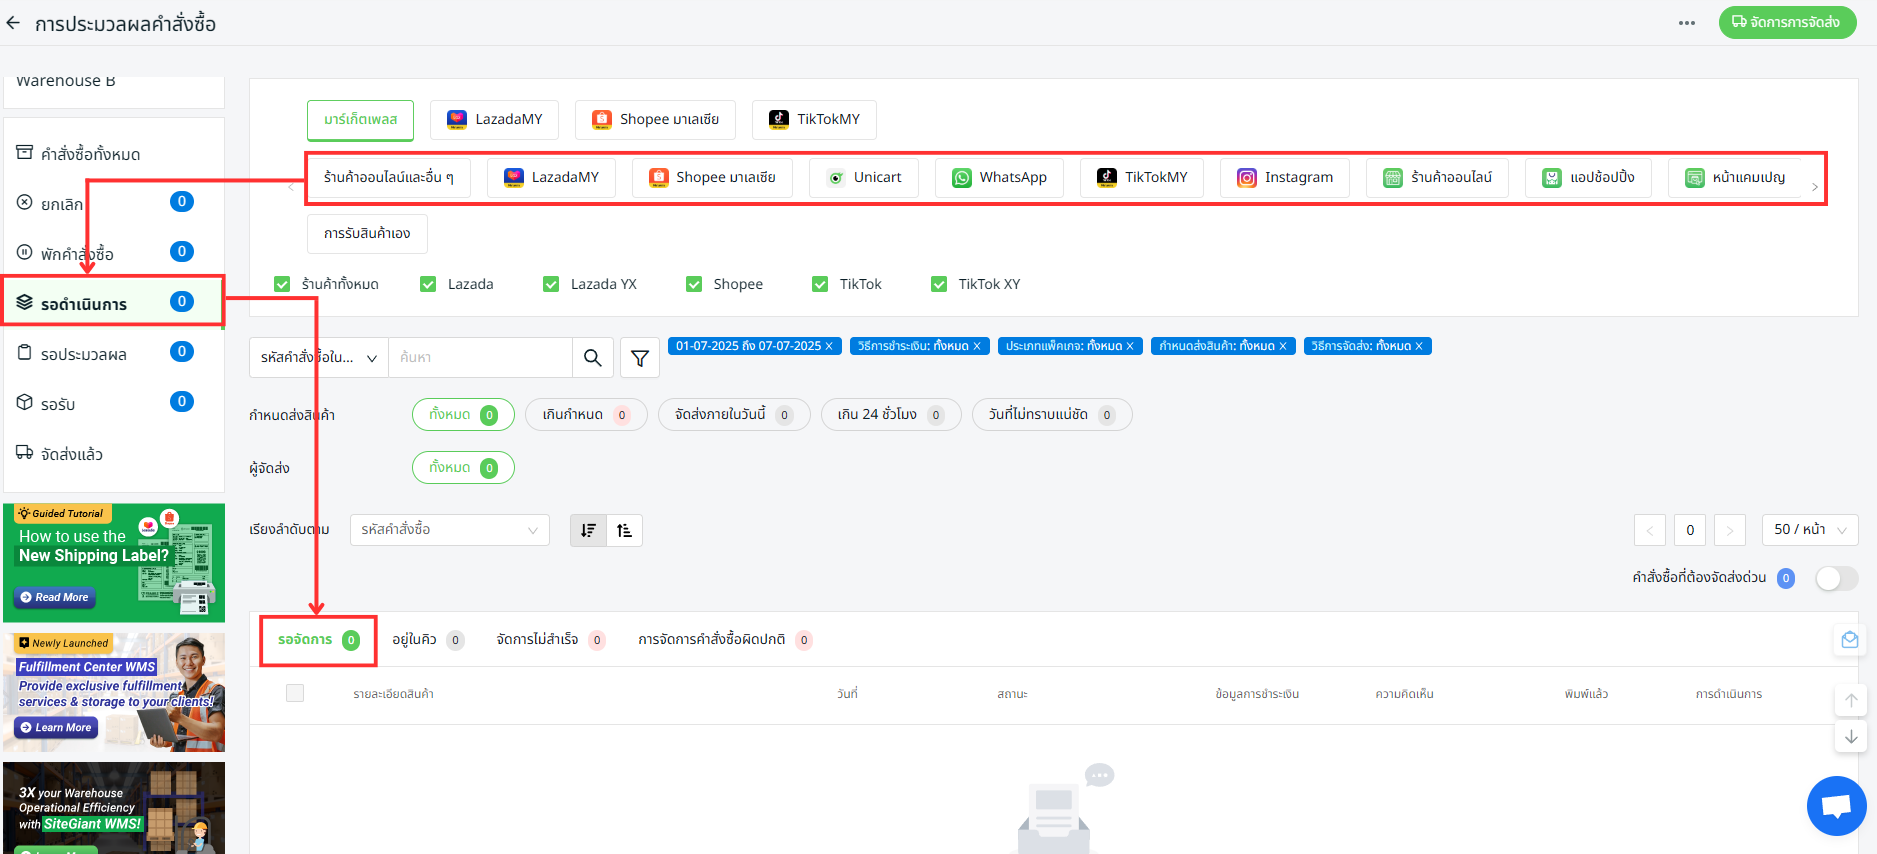The image size is (1877, 854).
Task: Open the filter funnel icon
Action: point(640,358)
